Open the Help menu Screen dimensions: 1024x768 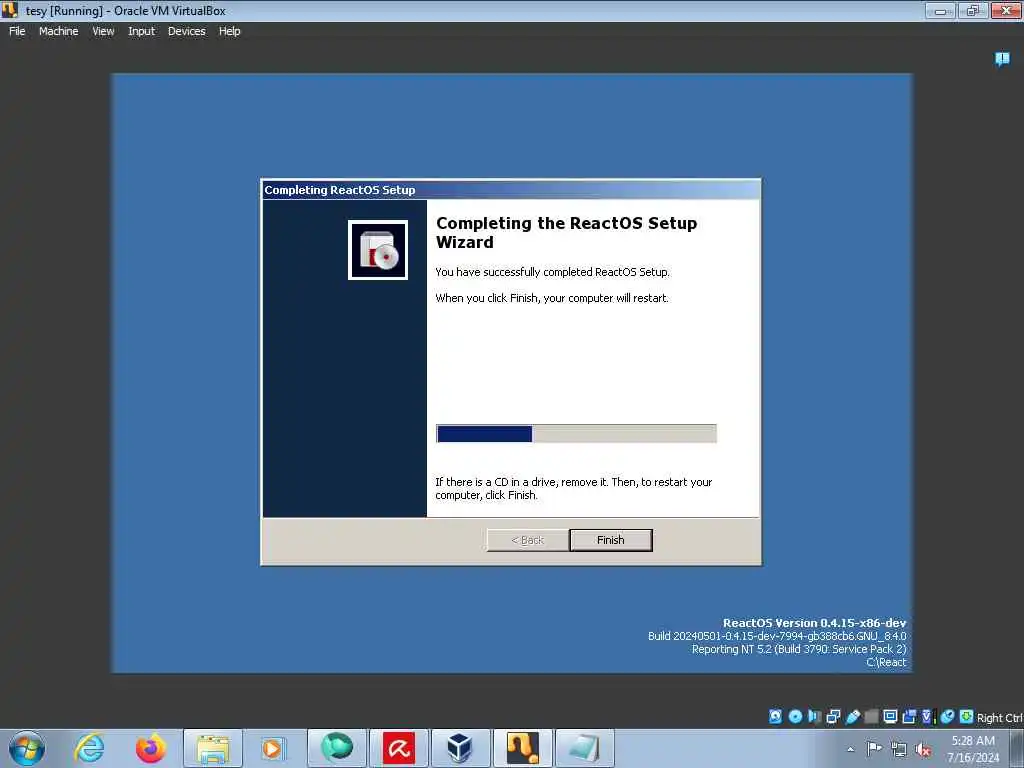point(229,31)
